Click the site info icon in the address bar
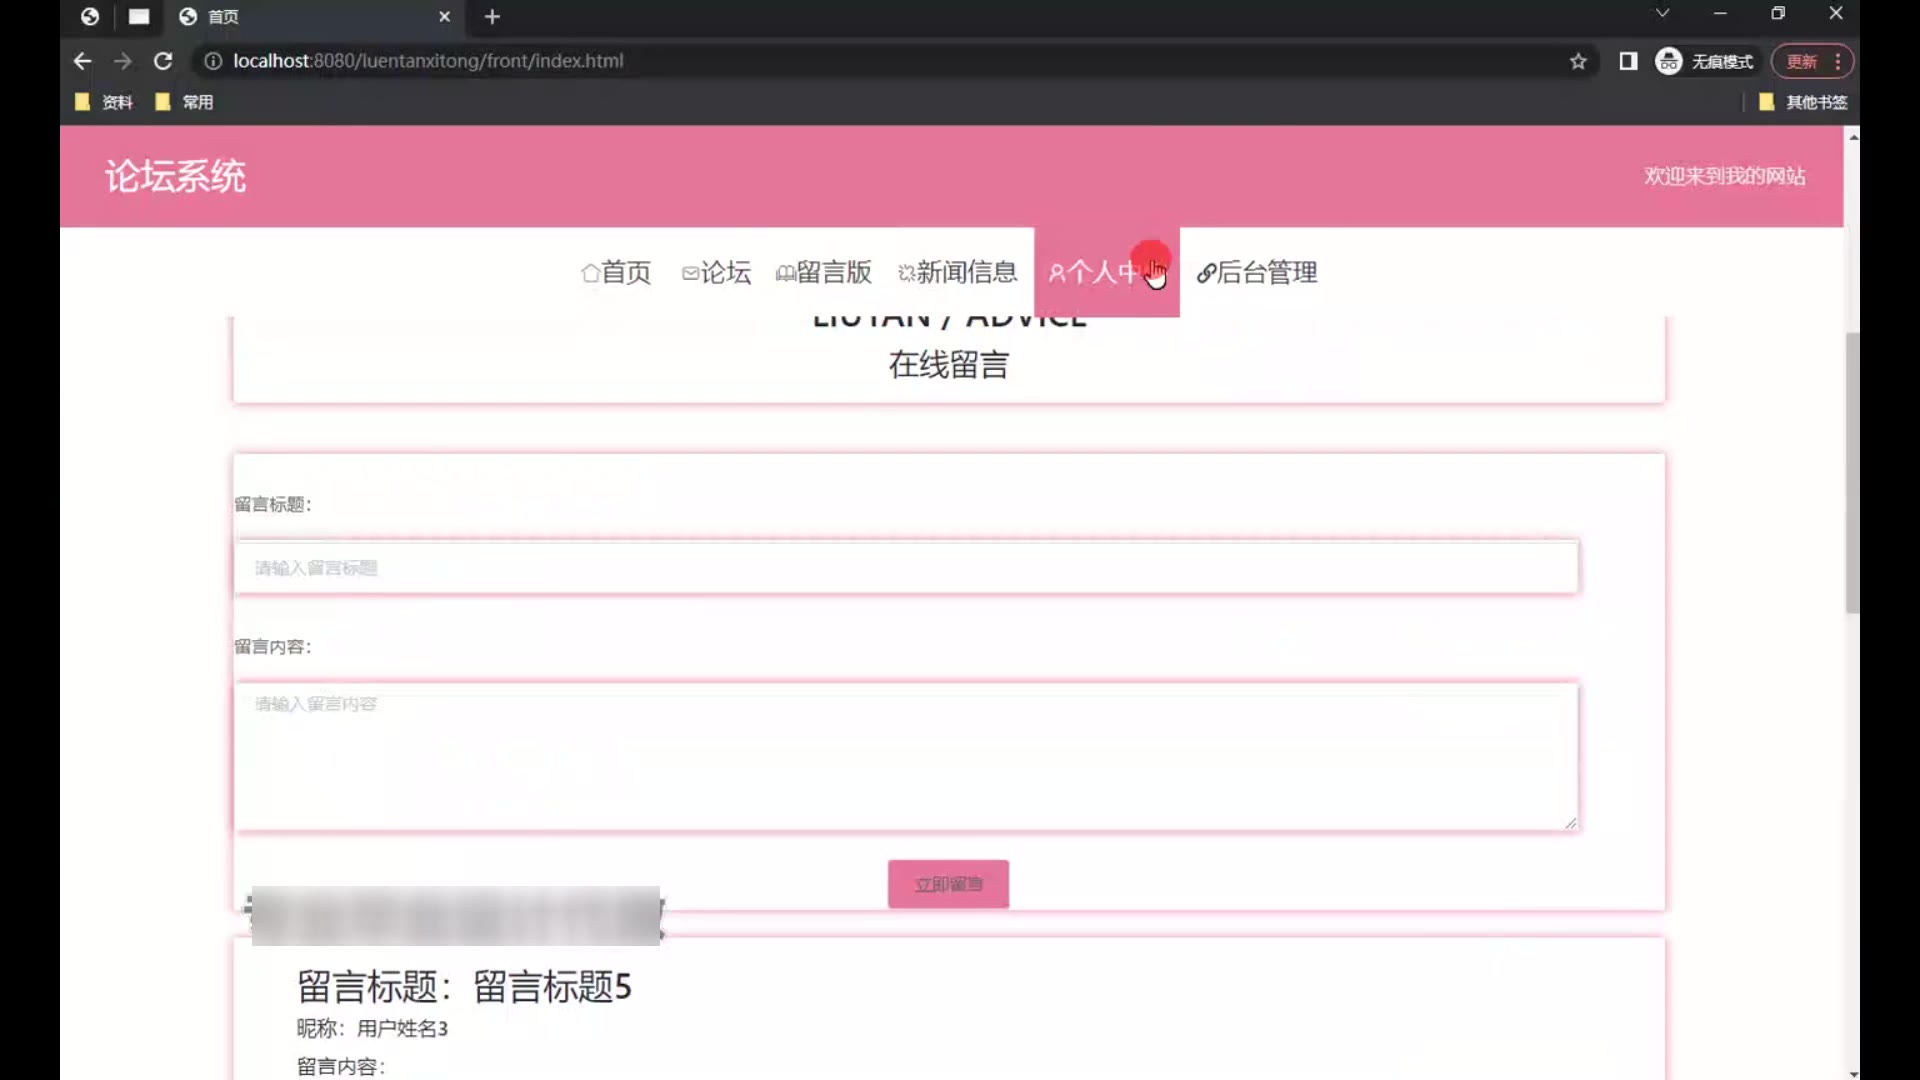Screen dimensions: 1920x1080 tap(213, 61)
